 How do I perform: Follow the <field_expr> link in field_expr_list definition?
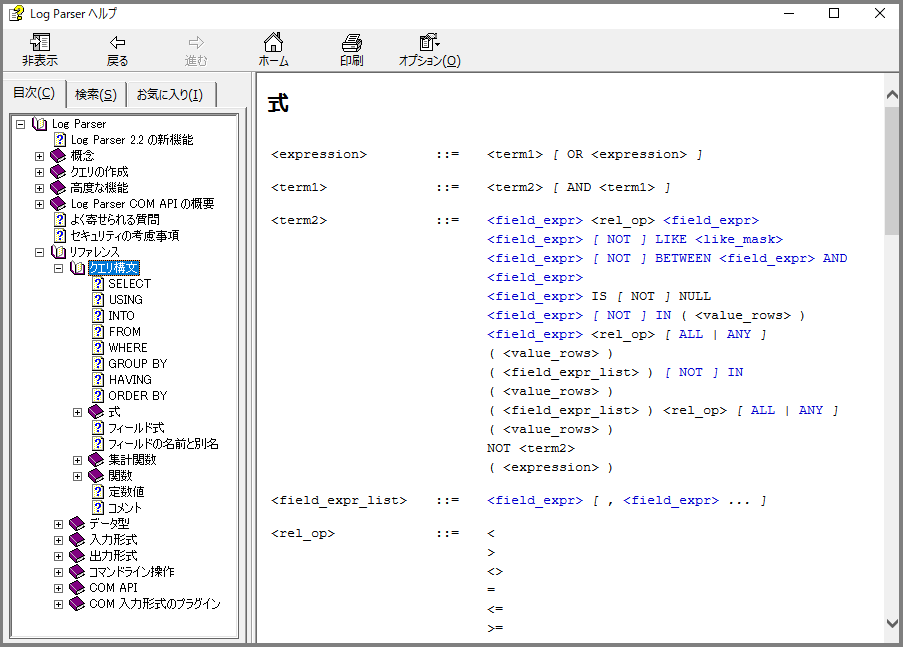point(535,500)
